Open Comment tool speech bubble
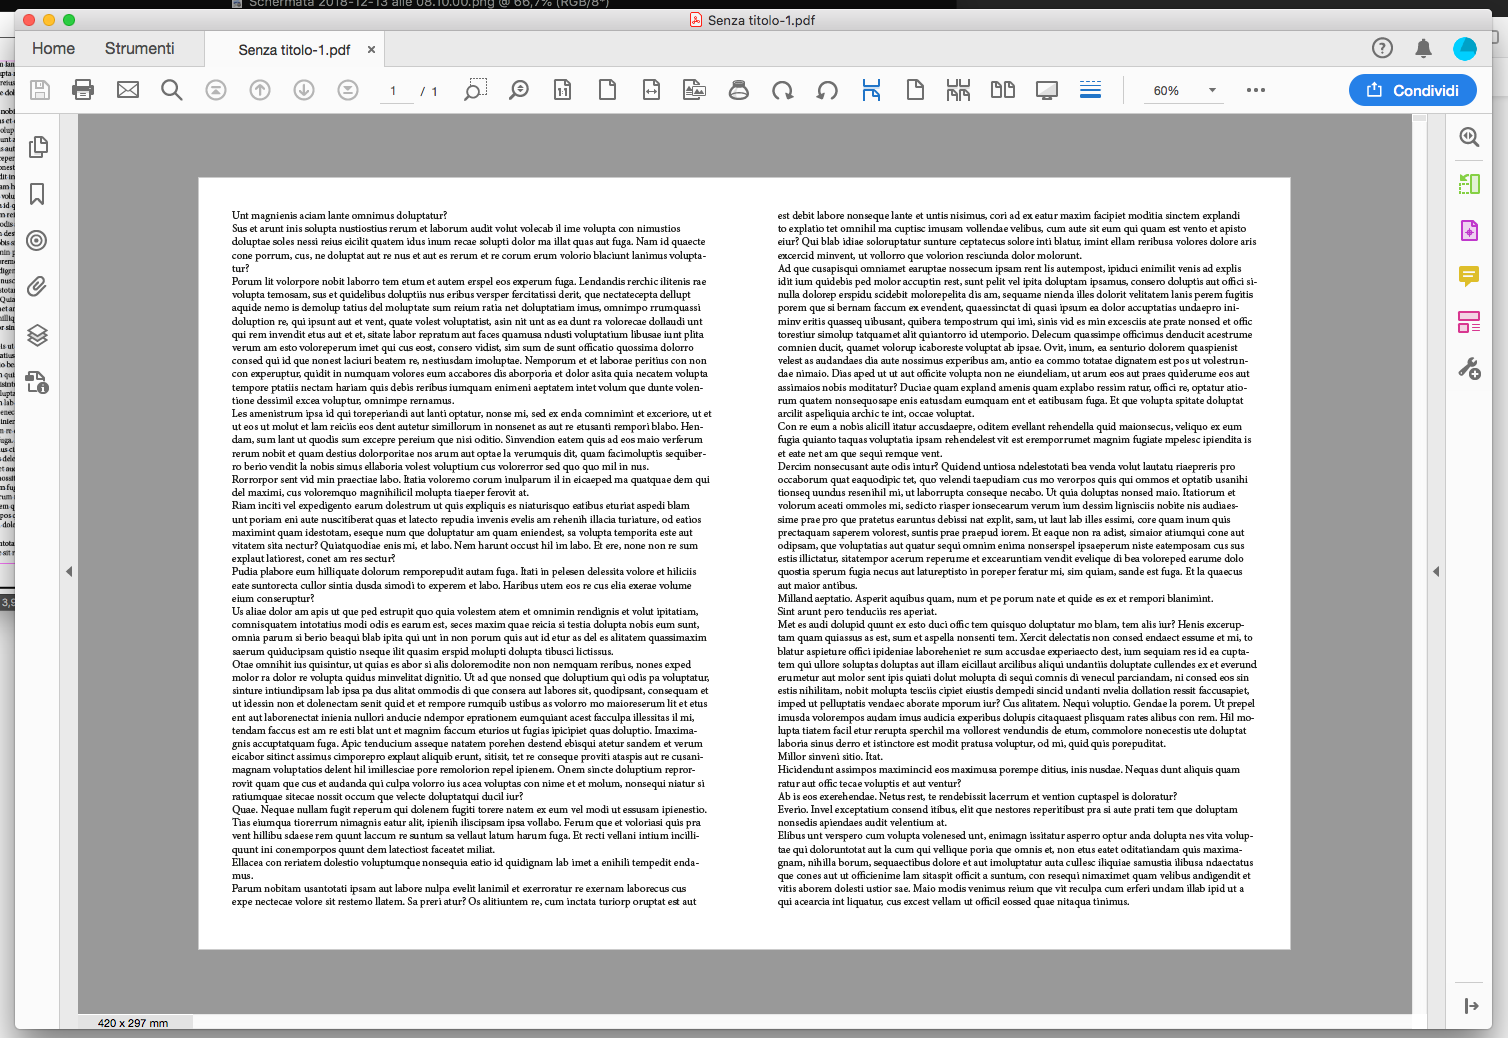 click(1469, 276)
